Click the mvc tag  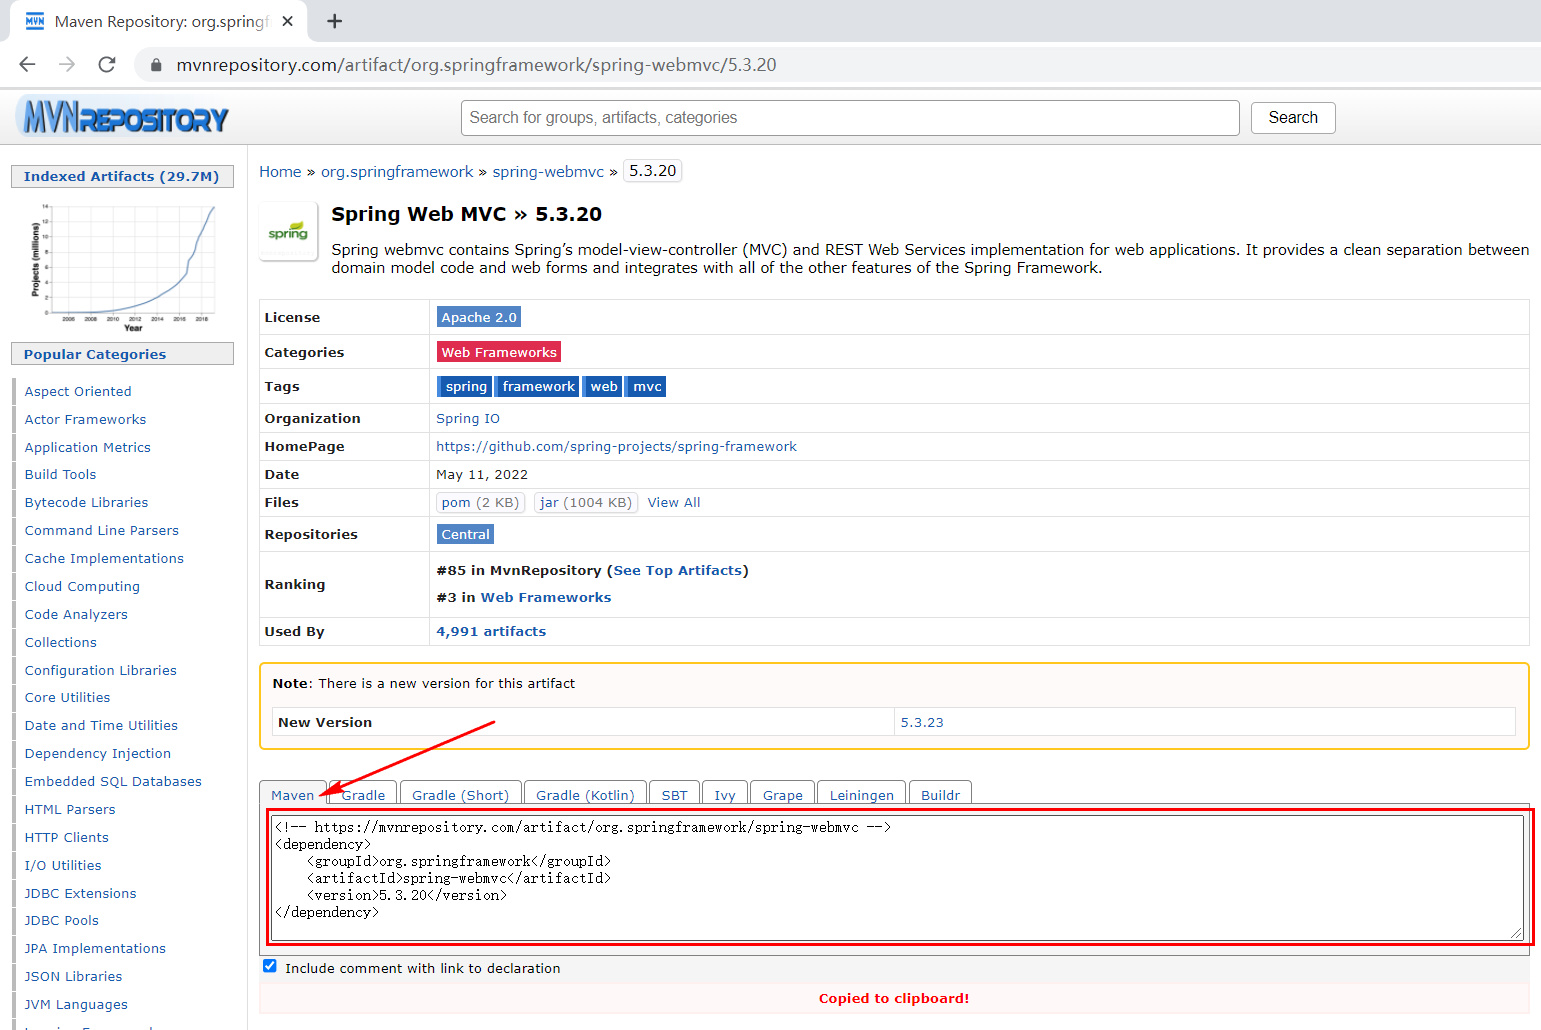click(x=647, y=387)
